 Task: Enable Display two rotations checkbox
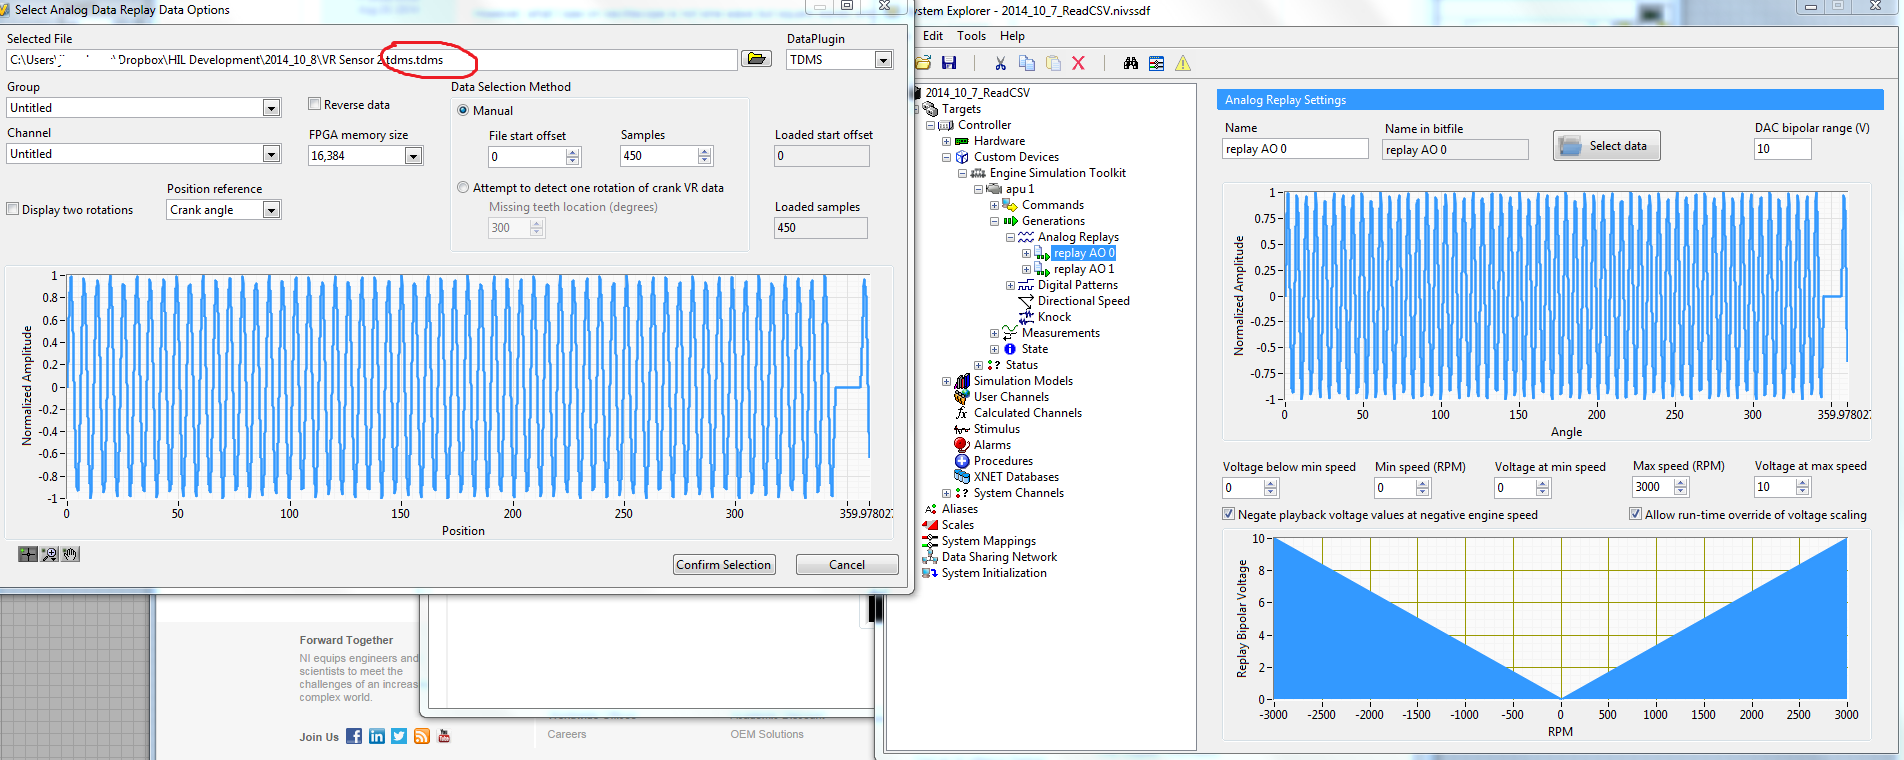point(13,209)
